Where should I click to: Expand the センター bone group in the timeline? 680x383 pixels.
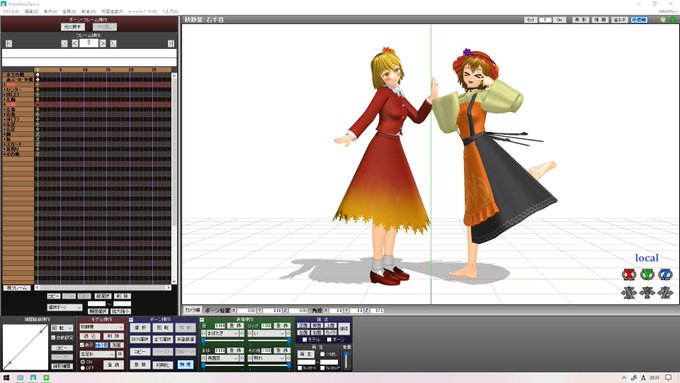(4, 89)
